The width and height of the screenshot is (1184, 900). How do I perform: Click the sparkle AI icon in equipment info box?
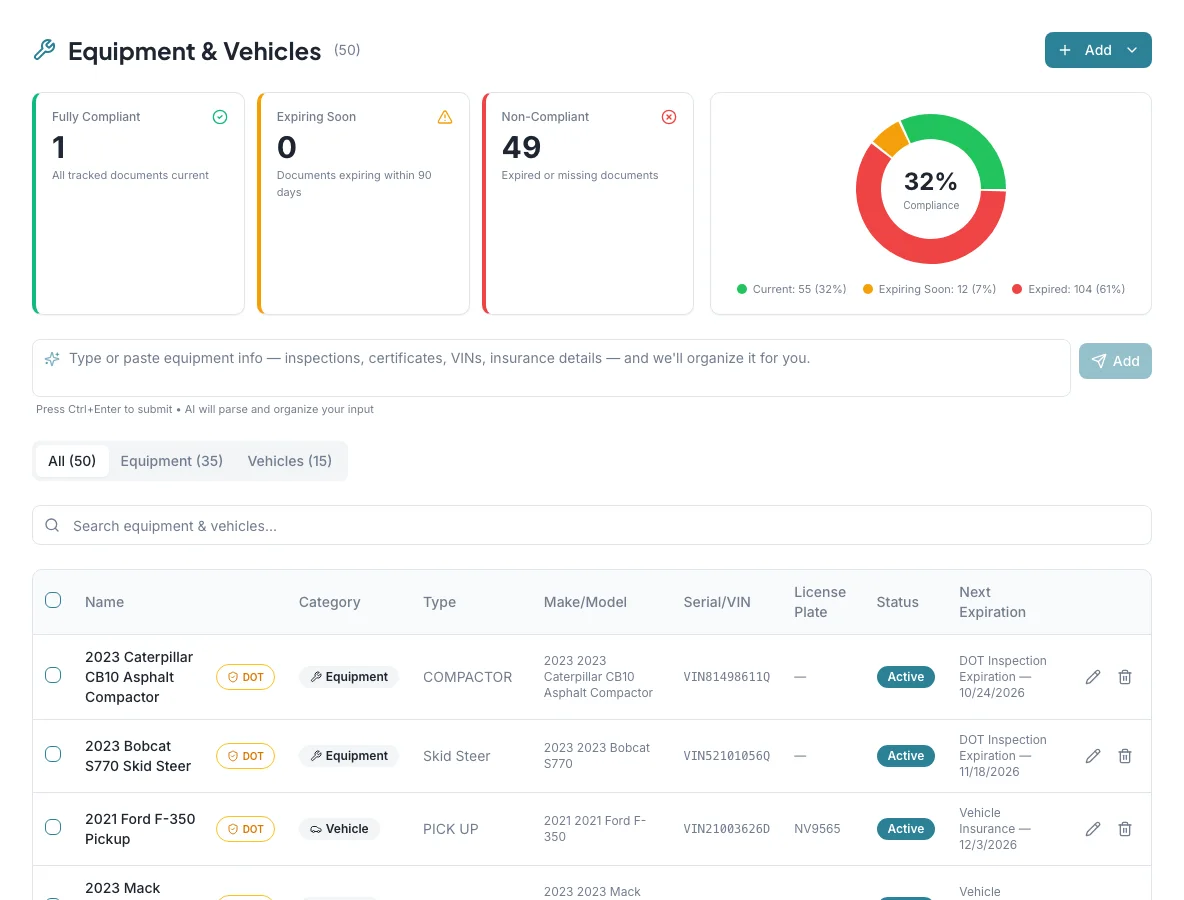click(x=52, y=359)
